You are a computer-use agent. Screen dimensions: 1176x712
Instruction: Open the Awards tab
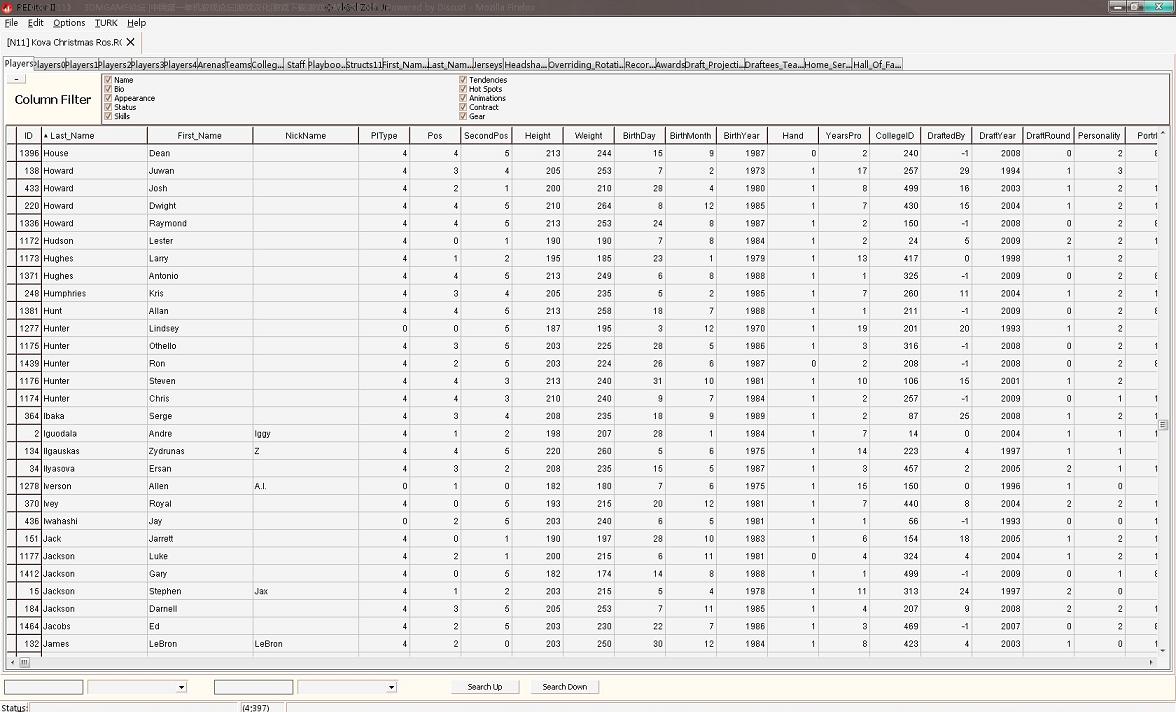[x=670, y=65]
